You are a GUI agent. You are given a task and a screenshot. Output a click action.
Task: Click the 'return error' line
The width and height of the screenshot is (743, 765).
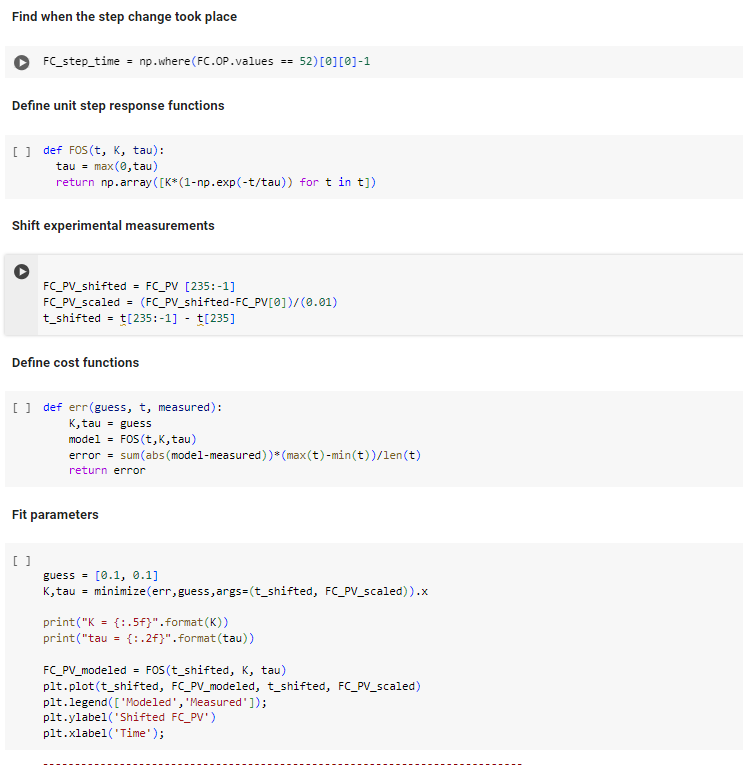pos(107,470)
